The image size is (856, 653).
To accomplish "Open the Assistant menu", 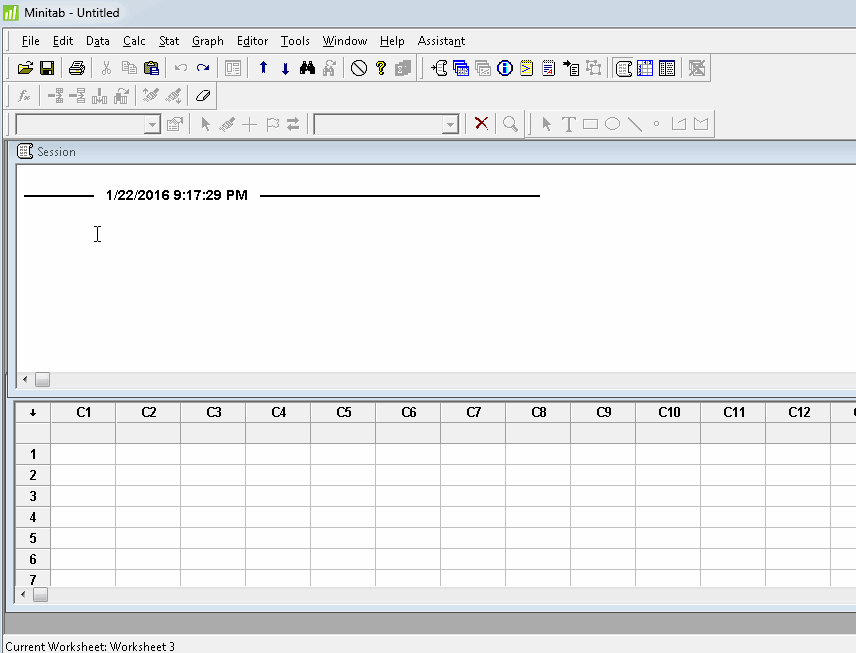I will pos(441,41).
